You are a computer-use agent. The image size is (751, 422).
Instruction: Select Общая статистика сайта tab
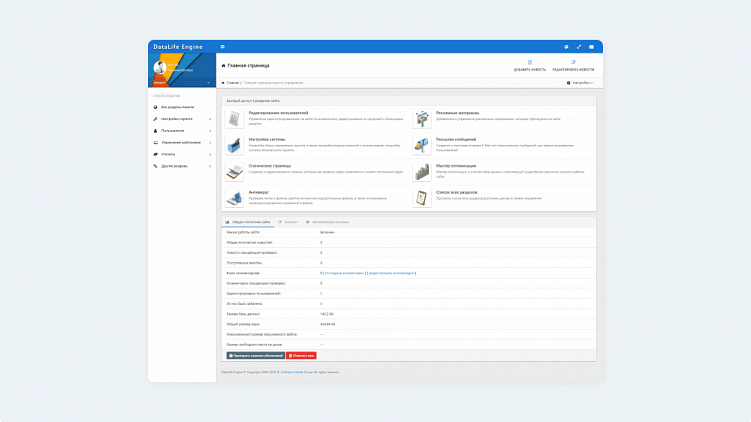click(248, 222)
